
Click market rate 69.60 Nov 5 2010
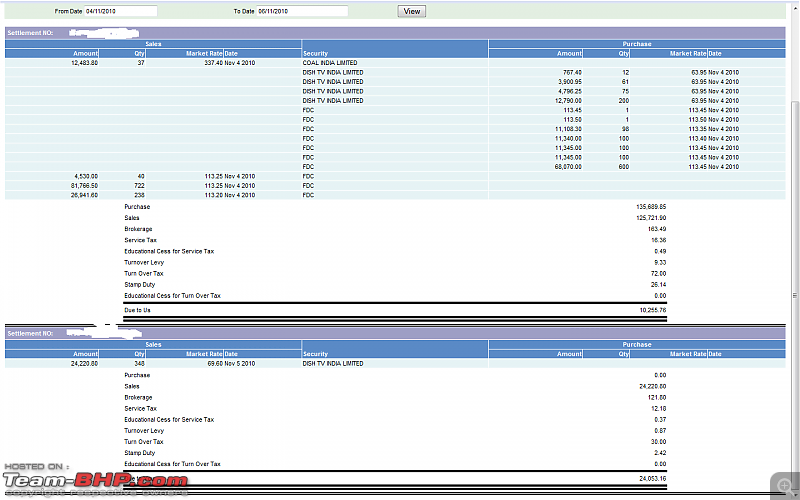[x=232, y=364]
